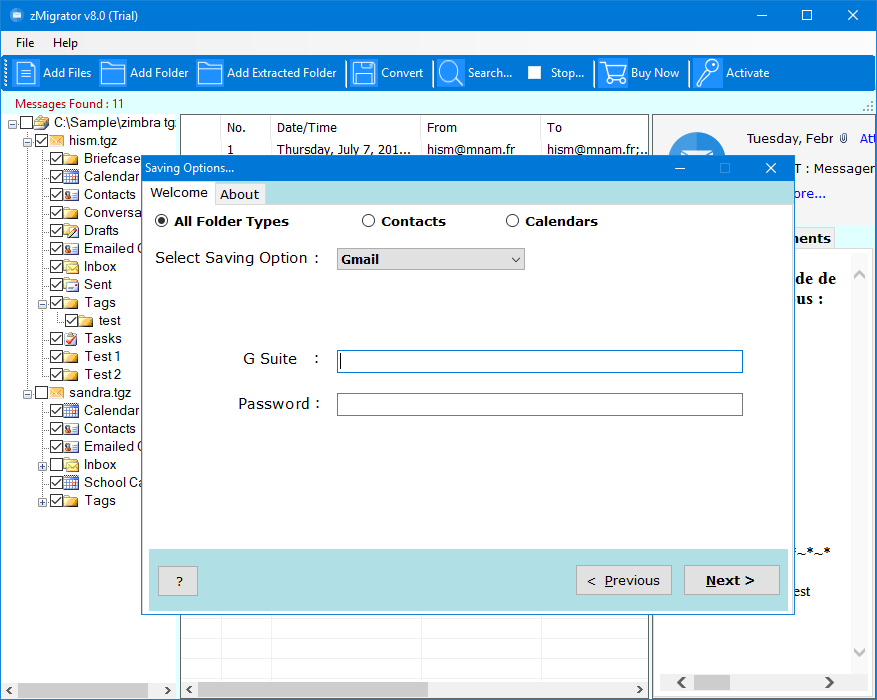Click the preview pane horizontal scrollbar thumb

[x=712, y=682]
